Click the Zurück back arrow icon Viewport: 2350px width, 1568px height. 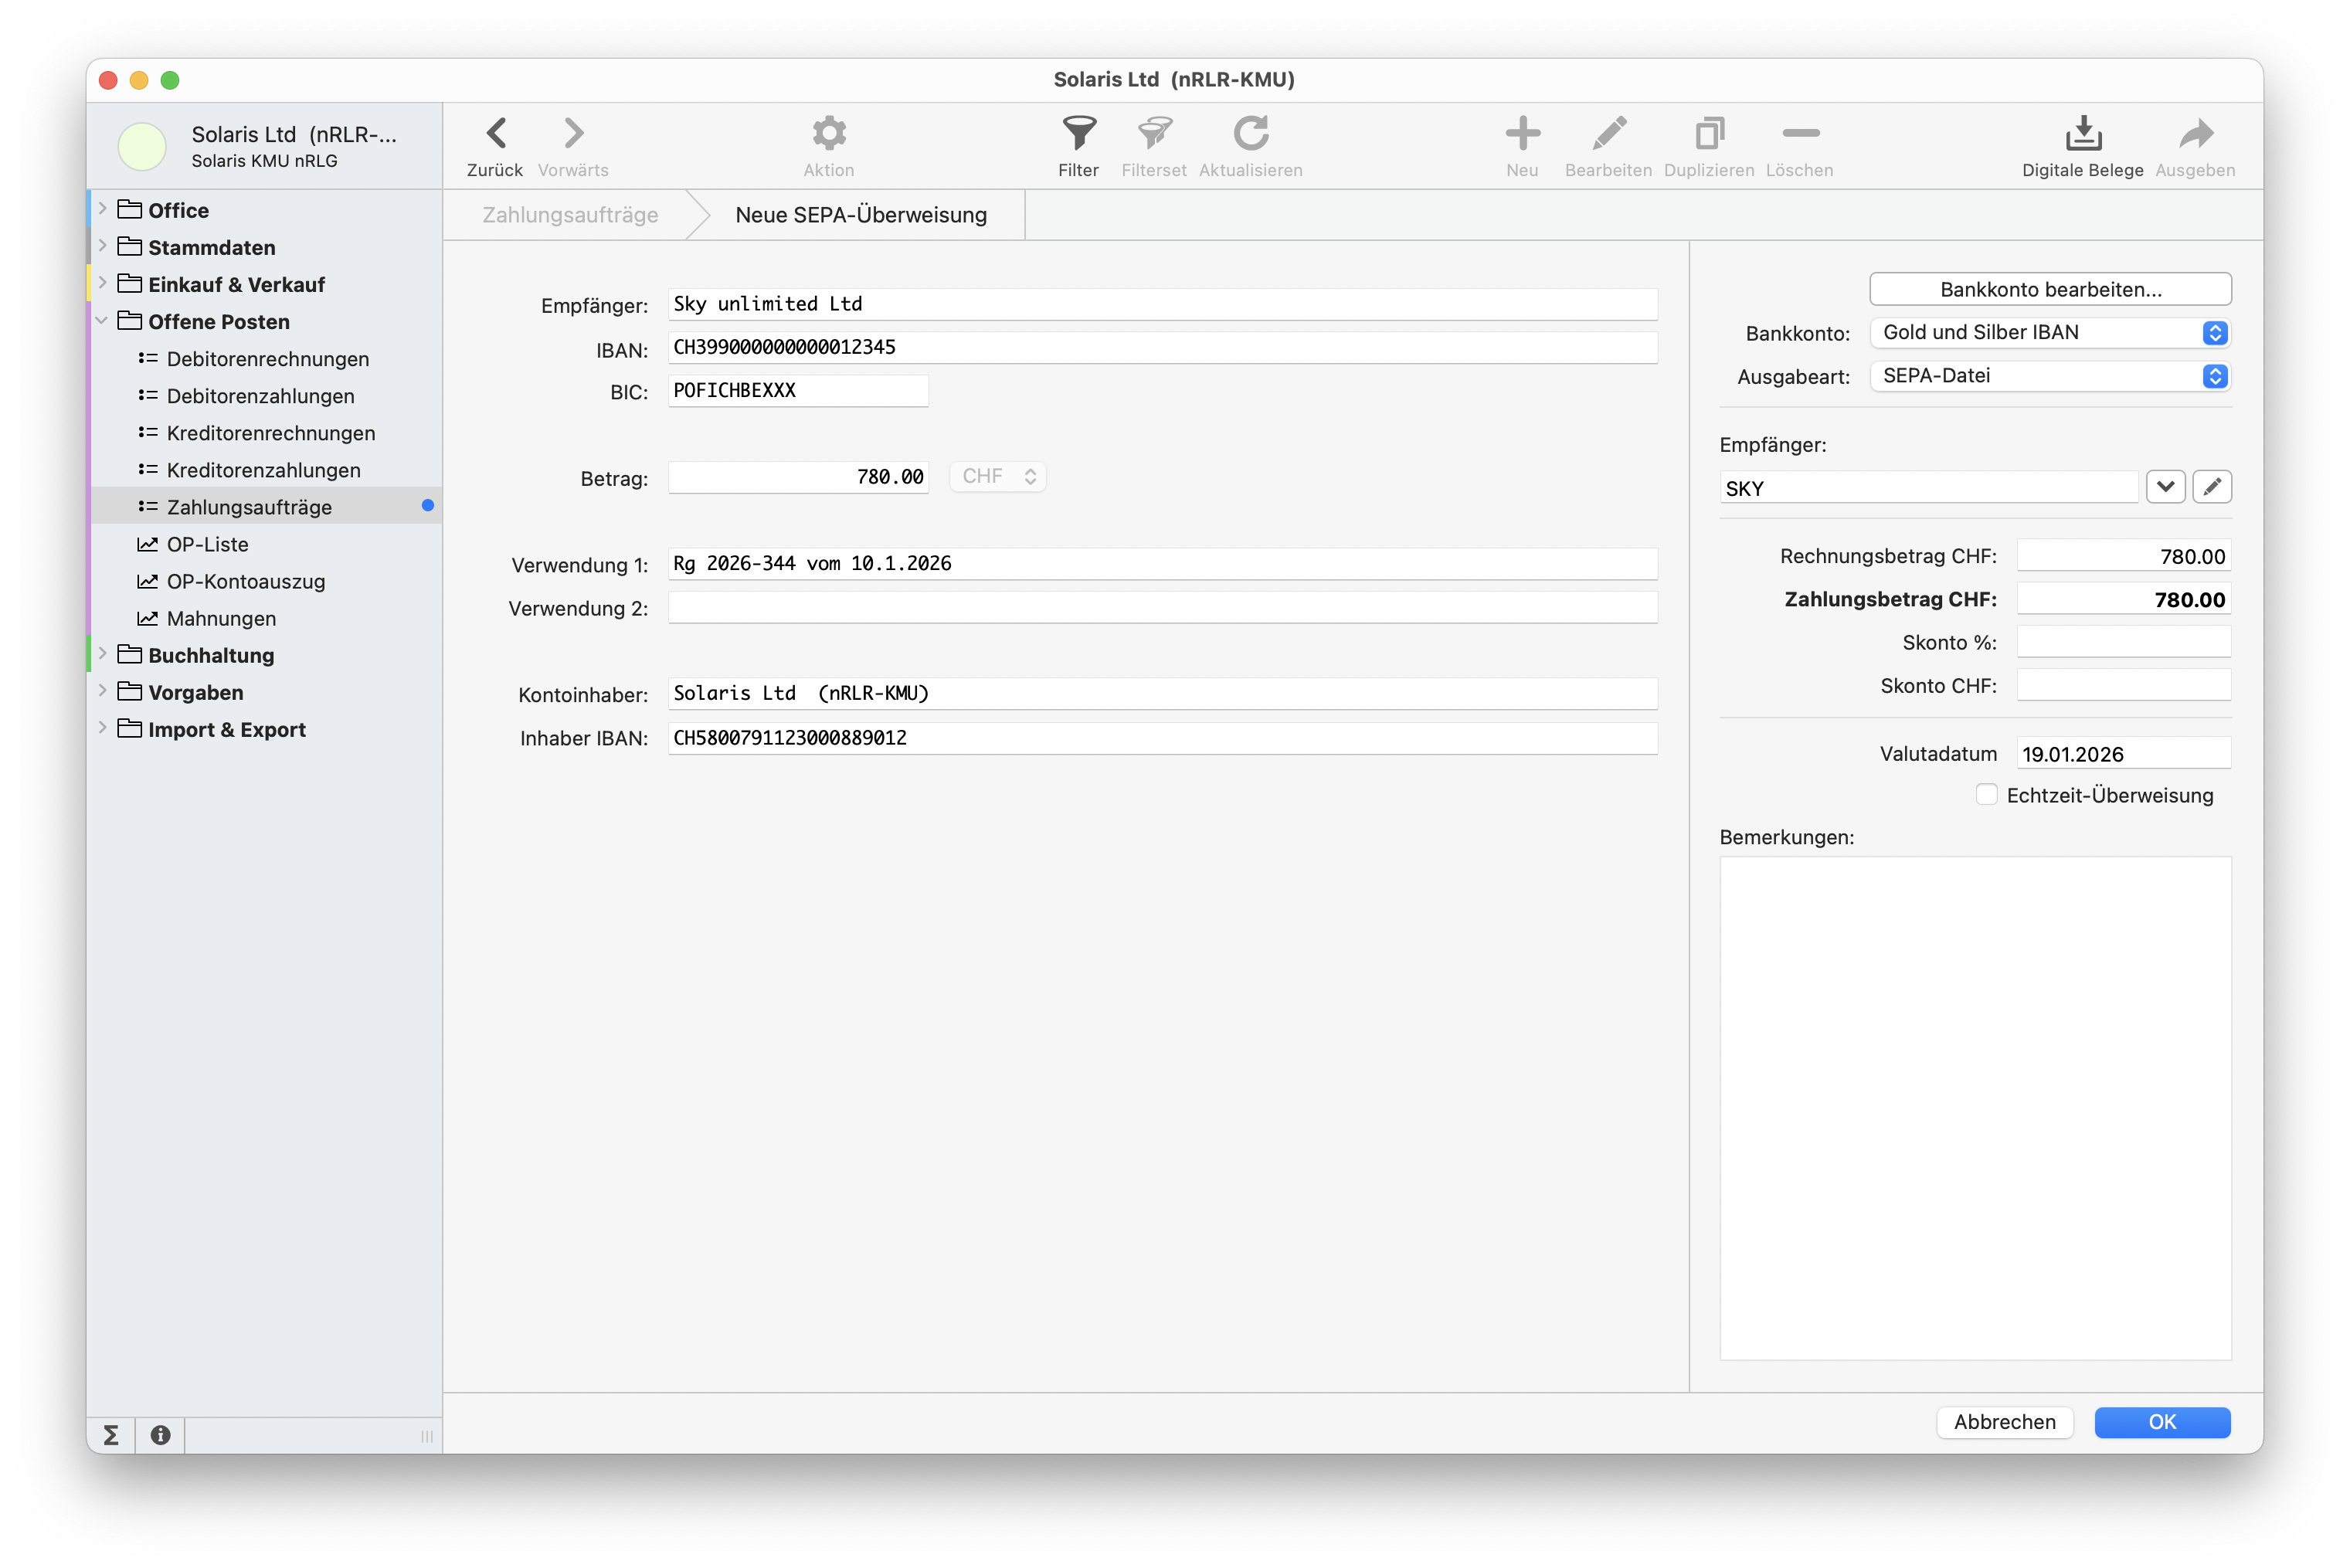click(495, 133)
